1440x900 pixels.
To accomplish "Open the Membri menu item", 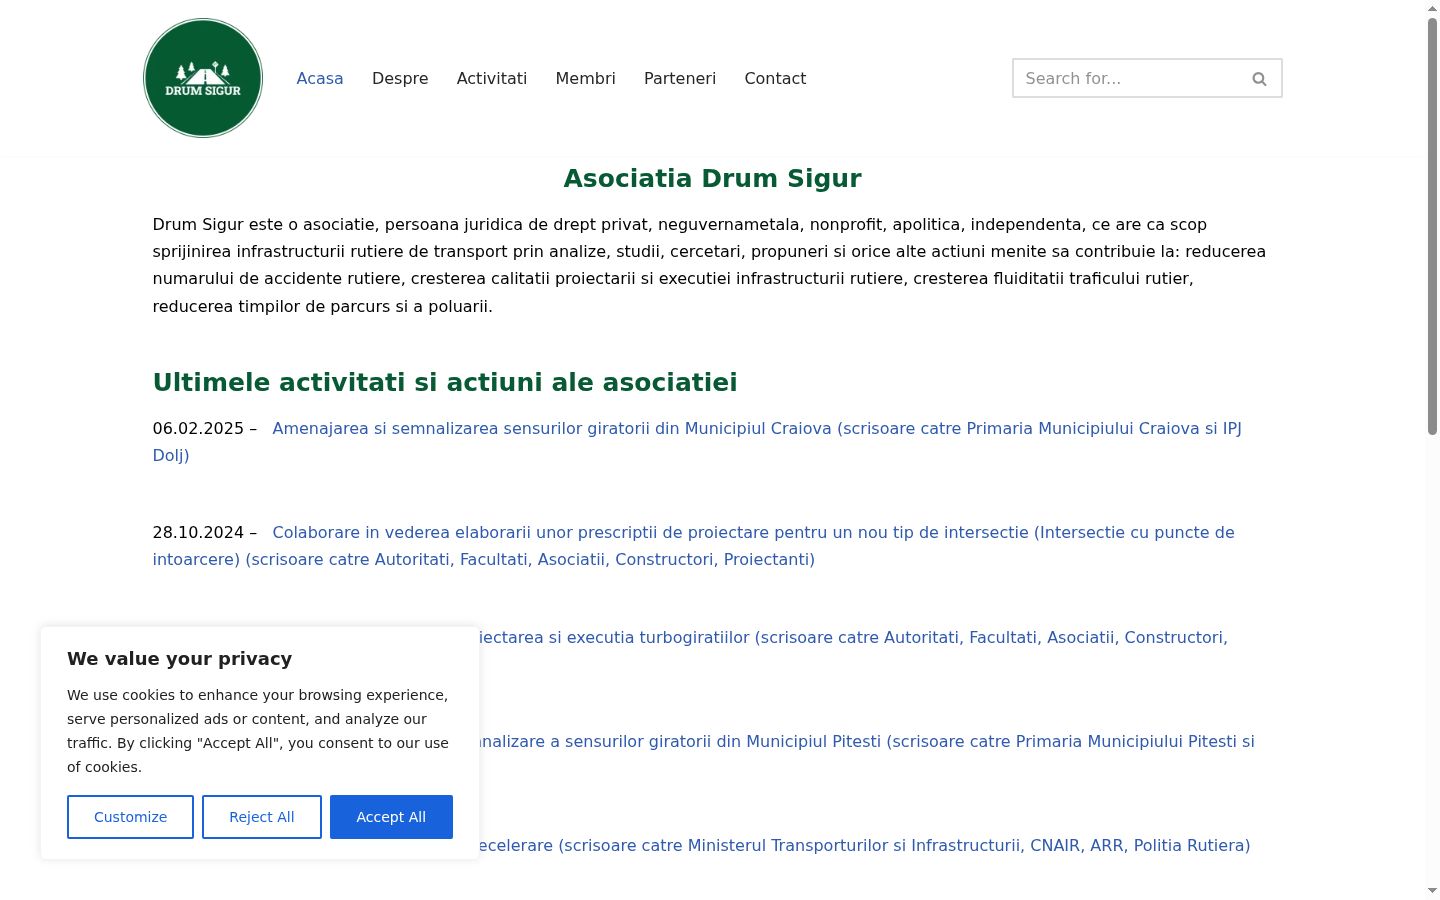I will tap(586, 78).
